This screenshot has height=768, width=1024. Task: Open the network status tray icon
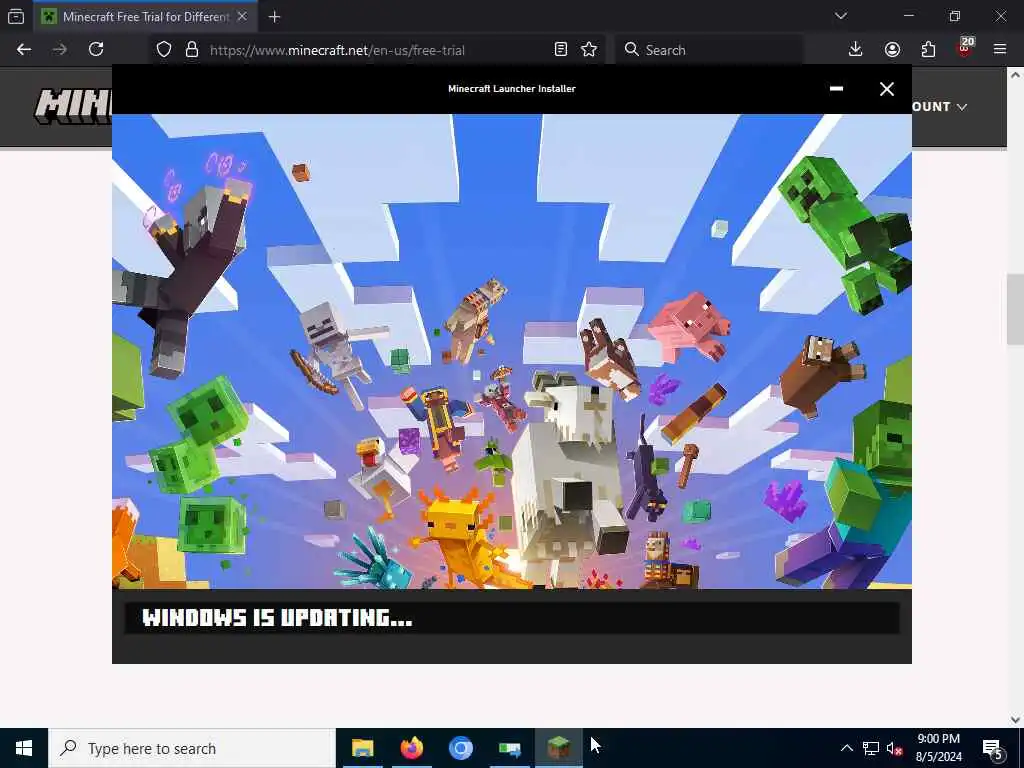click(x=871, y=748)
